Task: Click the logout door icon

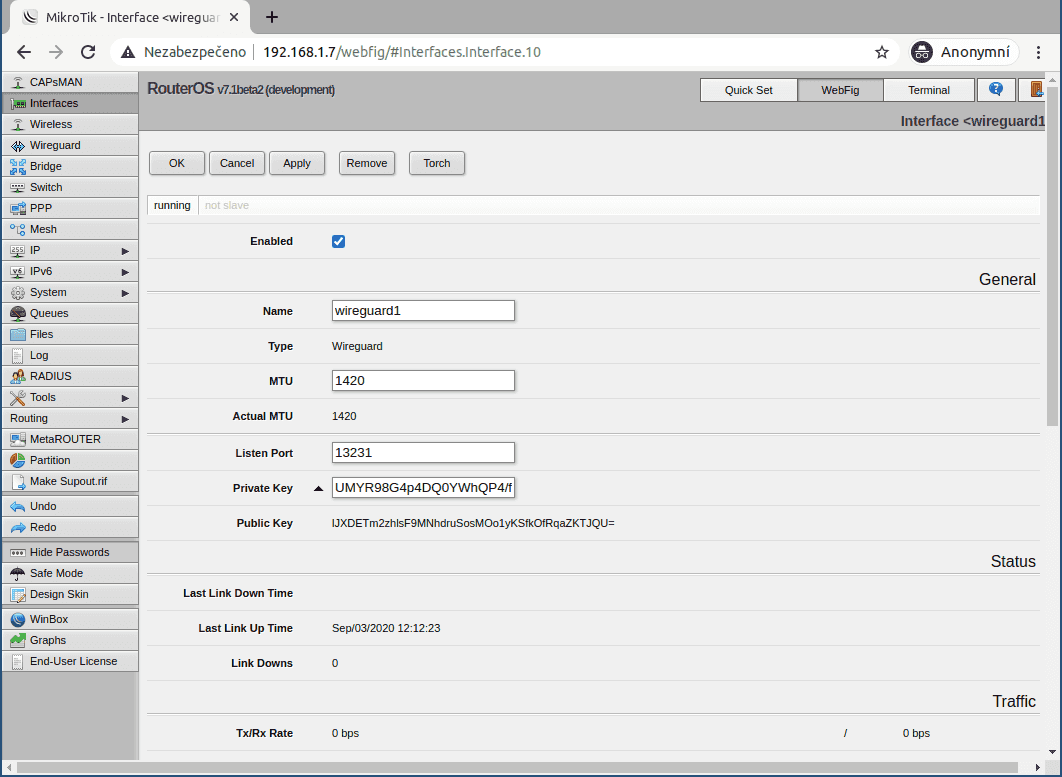Action: point(1035,89)
